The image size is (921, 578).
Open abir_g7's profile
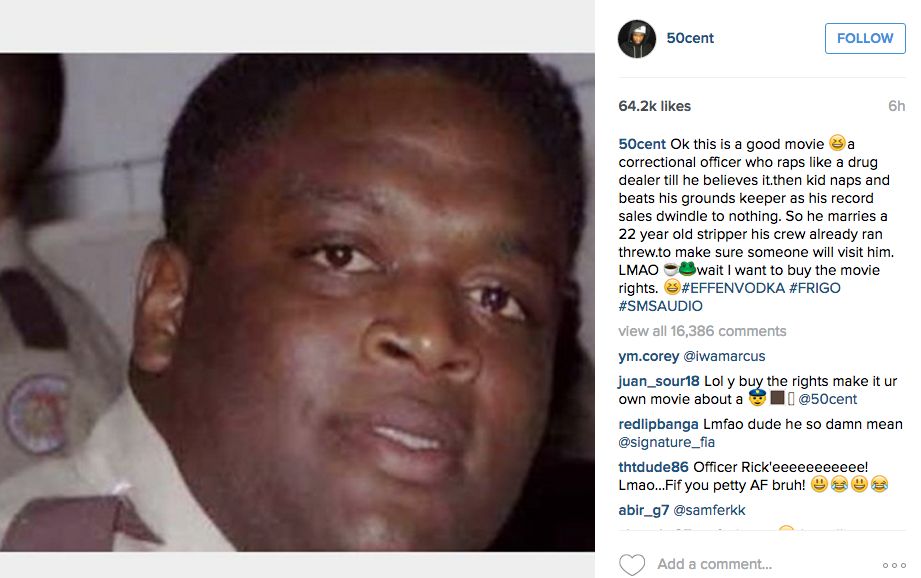(644, 510)
